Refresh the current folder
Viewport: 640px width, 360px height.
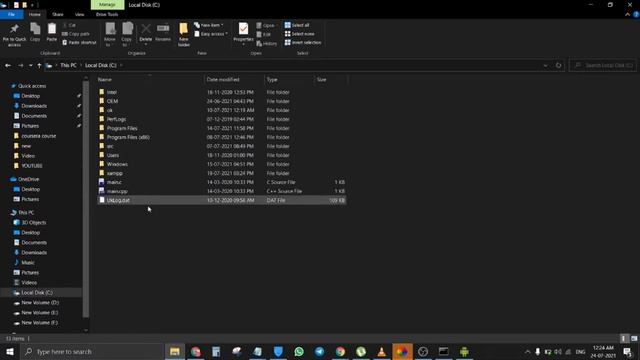click(558, 65)
